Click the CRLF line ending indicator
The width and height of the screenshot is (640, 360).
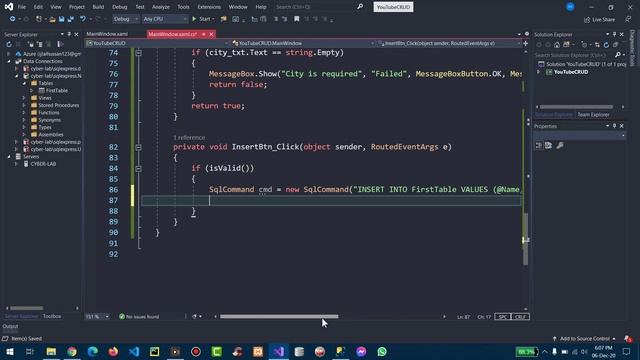[x=520, y=317]
